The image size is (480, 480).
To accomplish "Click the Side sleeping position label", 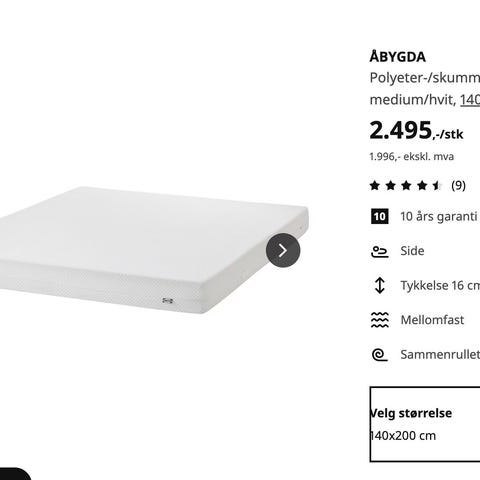I will click(x=412, y=251).
